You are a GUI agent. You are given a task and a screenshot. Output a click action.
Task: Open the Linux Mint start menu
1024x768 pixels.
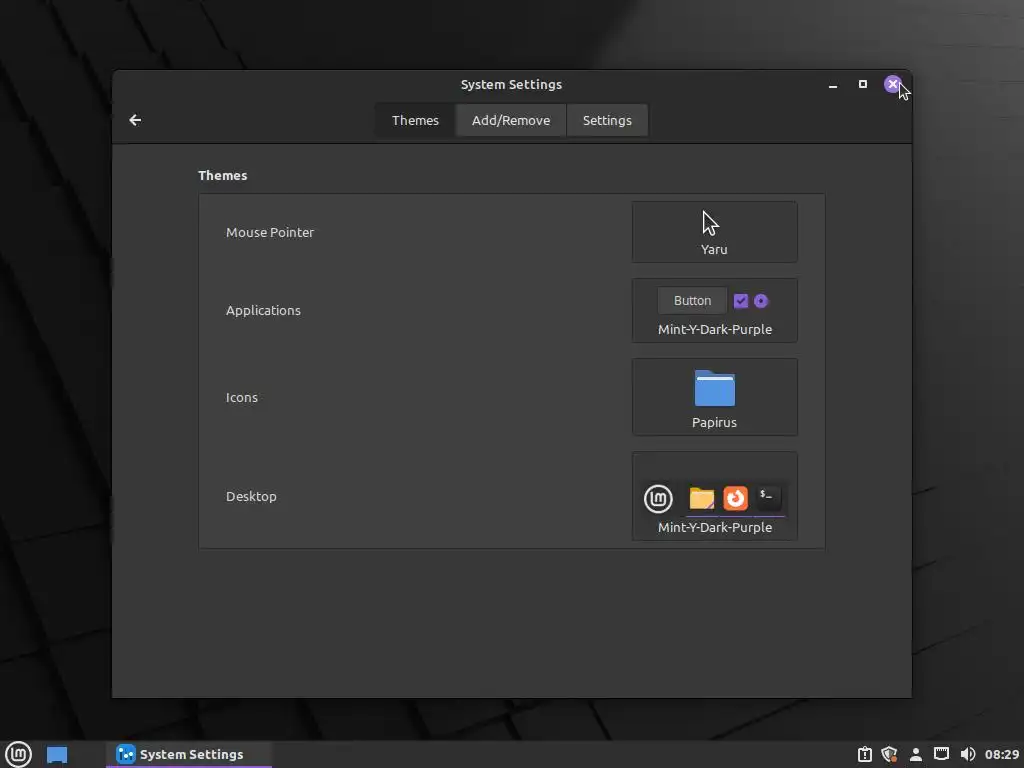point(18,754)
